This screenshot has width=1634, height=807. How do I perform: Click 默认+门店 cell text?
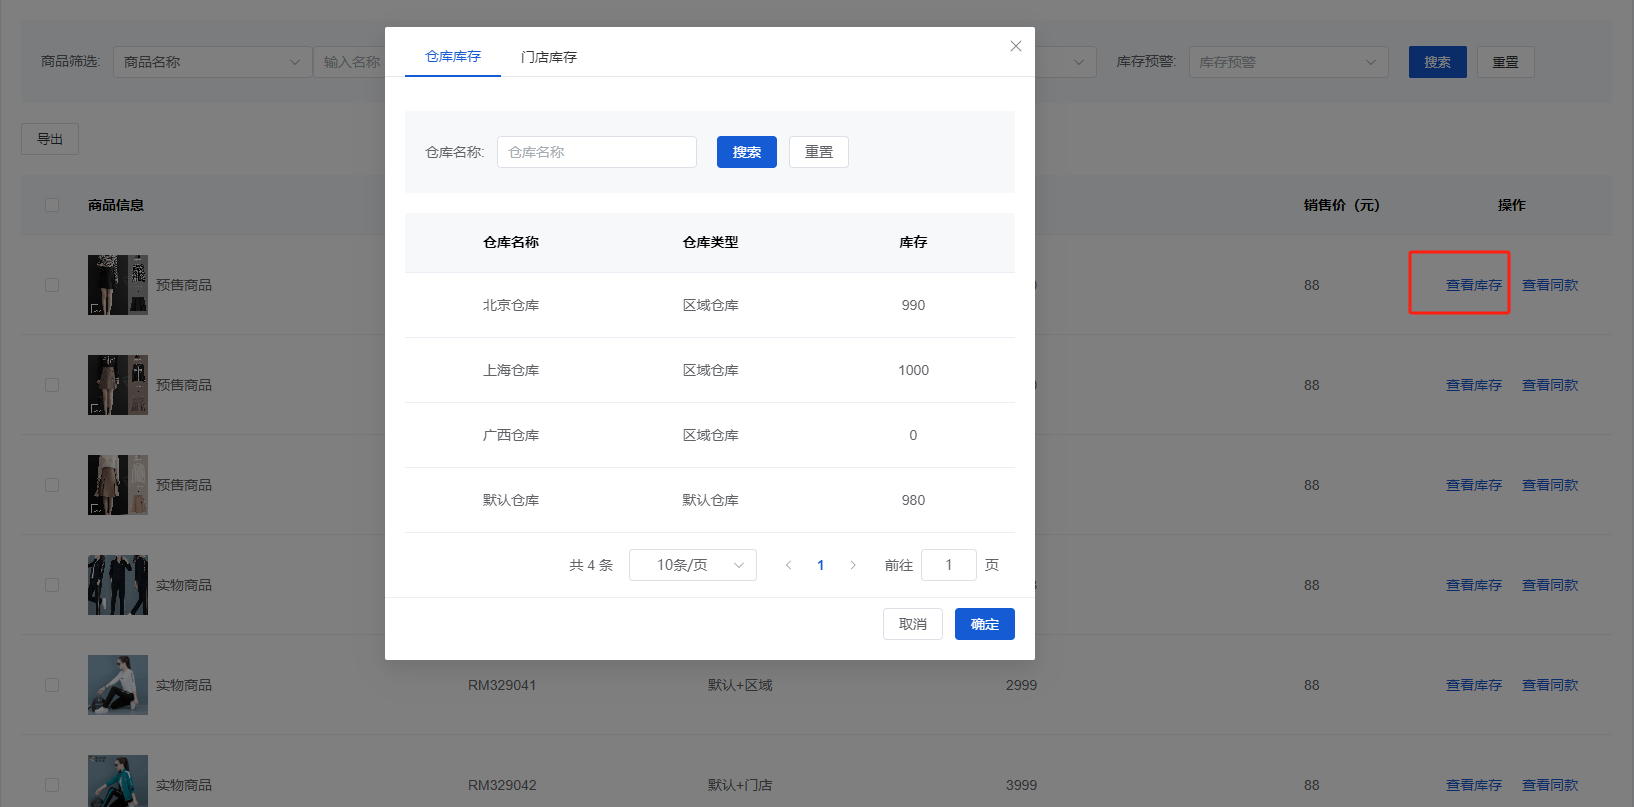740,785
